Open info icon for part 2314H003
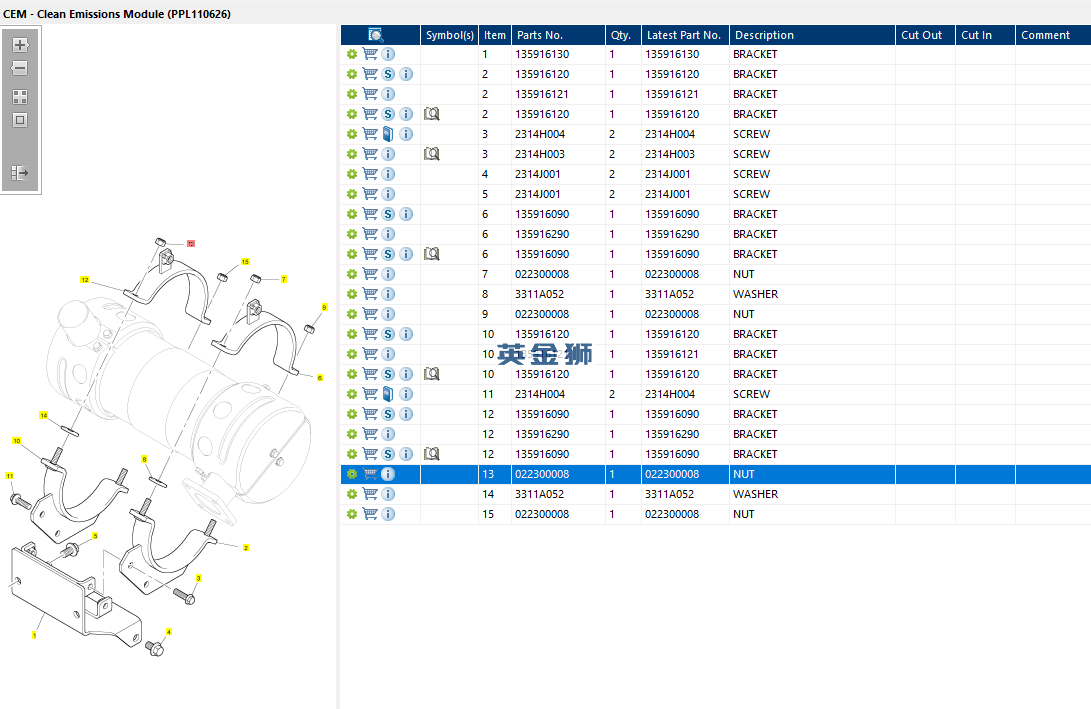1091x709 pixels. [388, 154]
